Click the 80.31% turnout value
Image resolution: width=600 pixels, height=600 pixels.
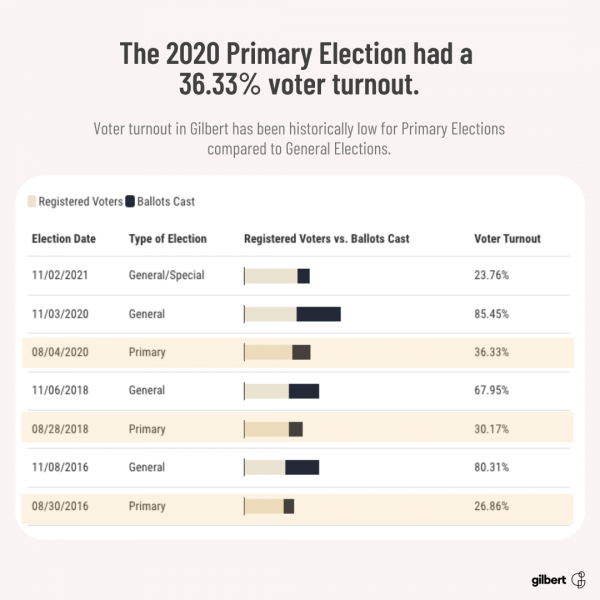[x=491, y=467]
